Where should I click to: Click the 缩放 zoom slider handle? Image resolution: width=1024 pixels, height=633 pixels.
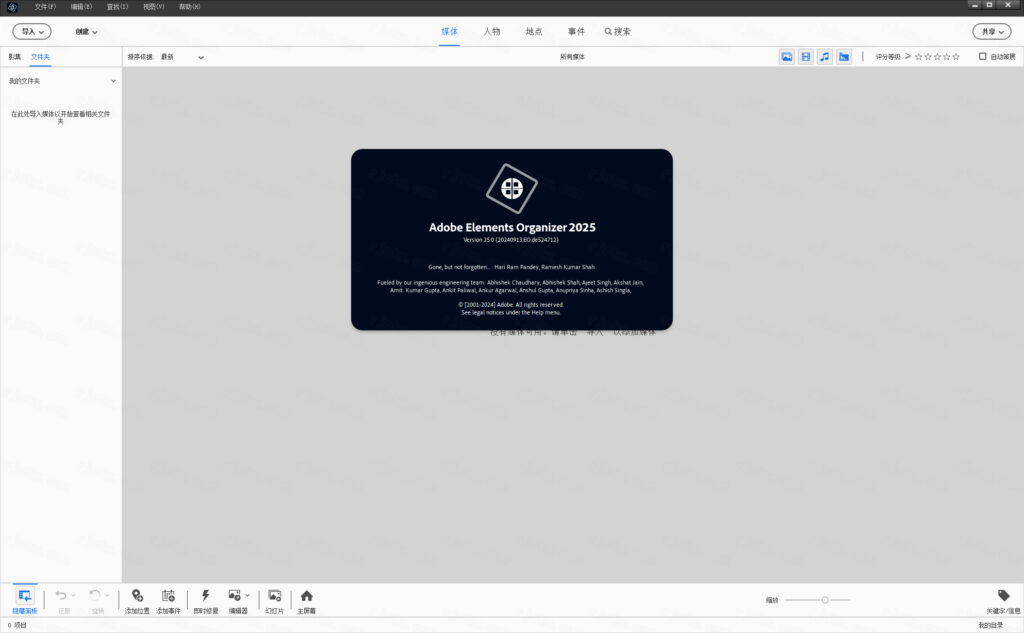(x=825, y=600)
